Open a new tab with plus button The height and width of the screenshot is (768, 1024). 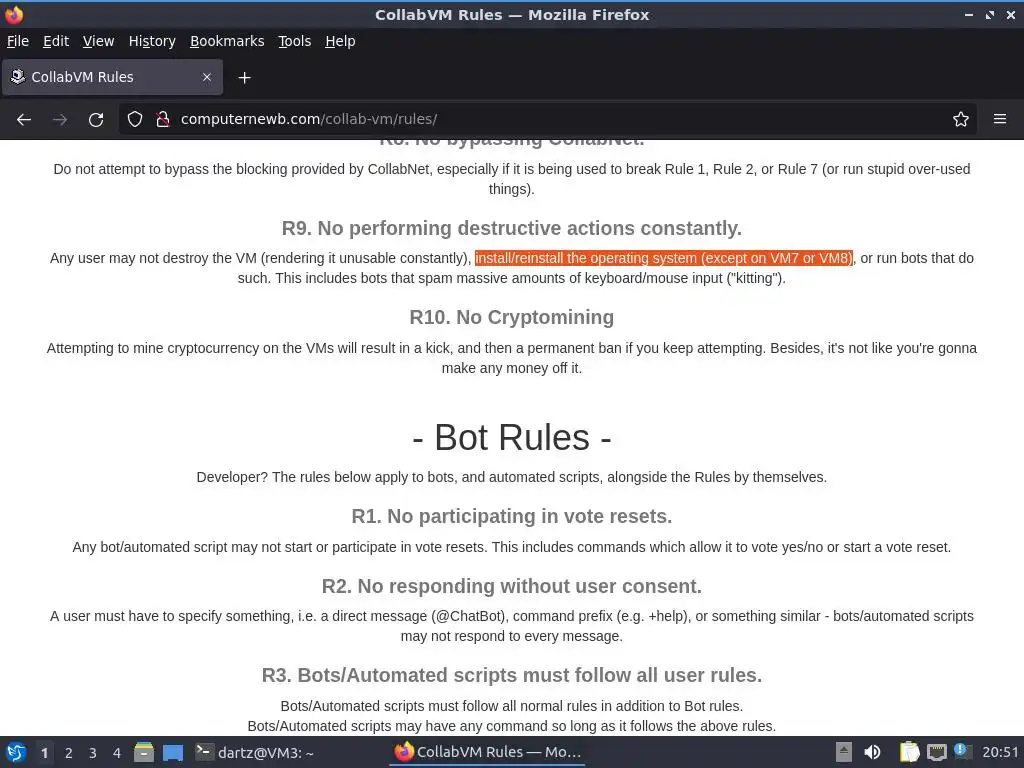[x=244, y=78]
